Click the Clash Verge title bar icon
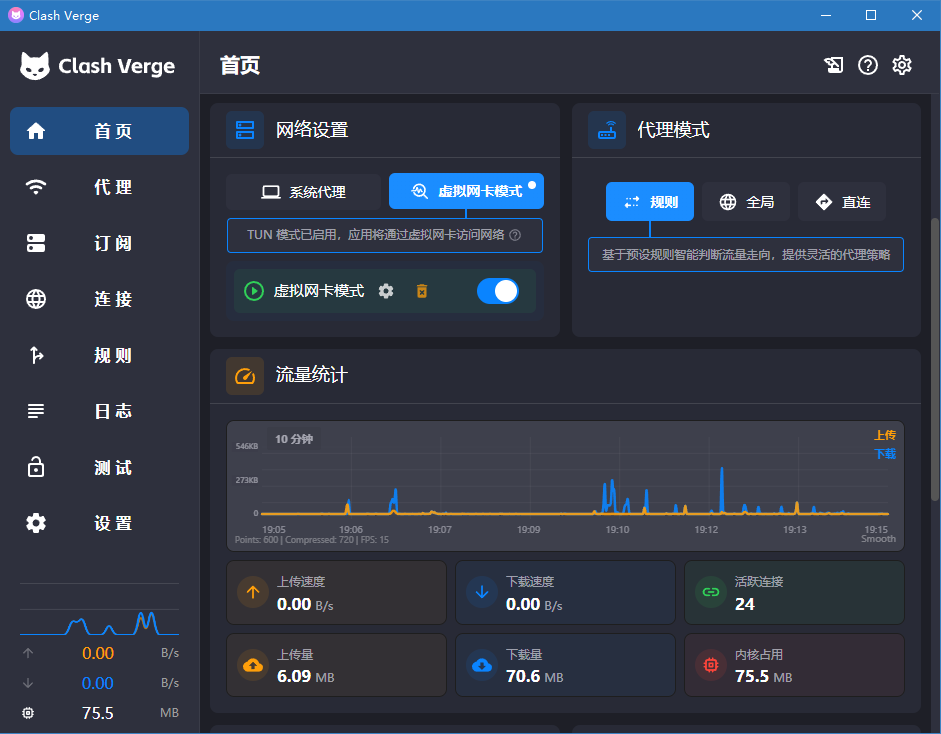 coord(16,15)
